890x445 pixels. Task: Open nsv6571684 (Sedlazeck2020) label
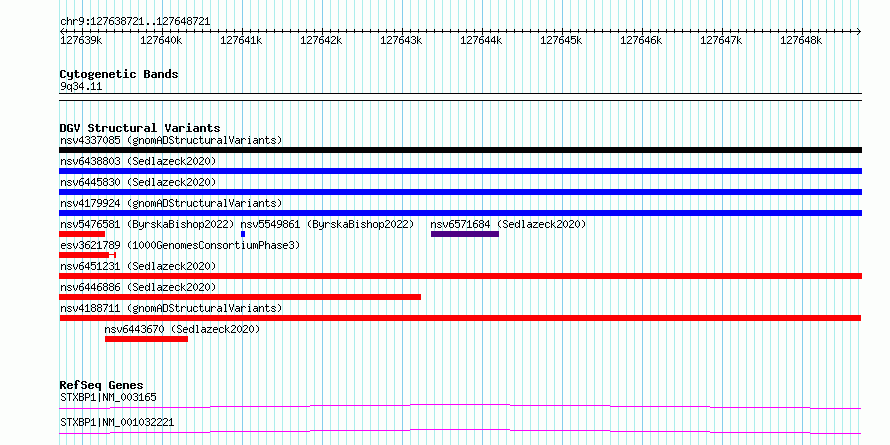coord(509,224)
